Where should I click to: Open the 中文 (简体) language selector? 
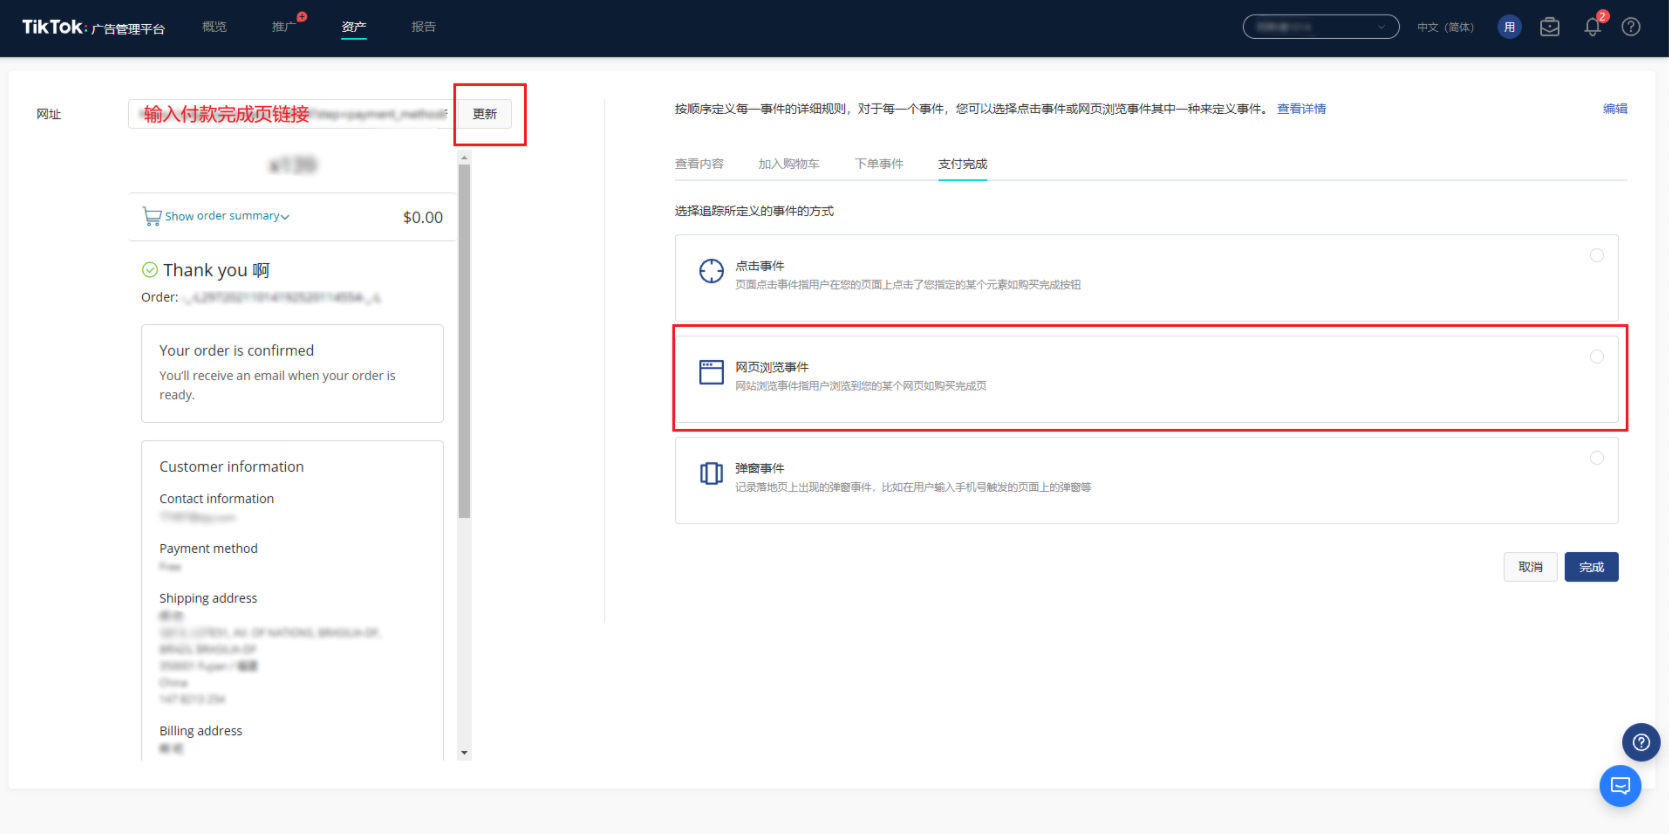[1444, 27]
